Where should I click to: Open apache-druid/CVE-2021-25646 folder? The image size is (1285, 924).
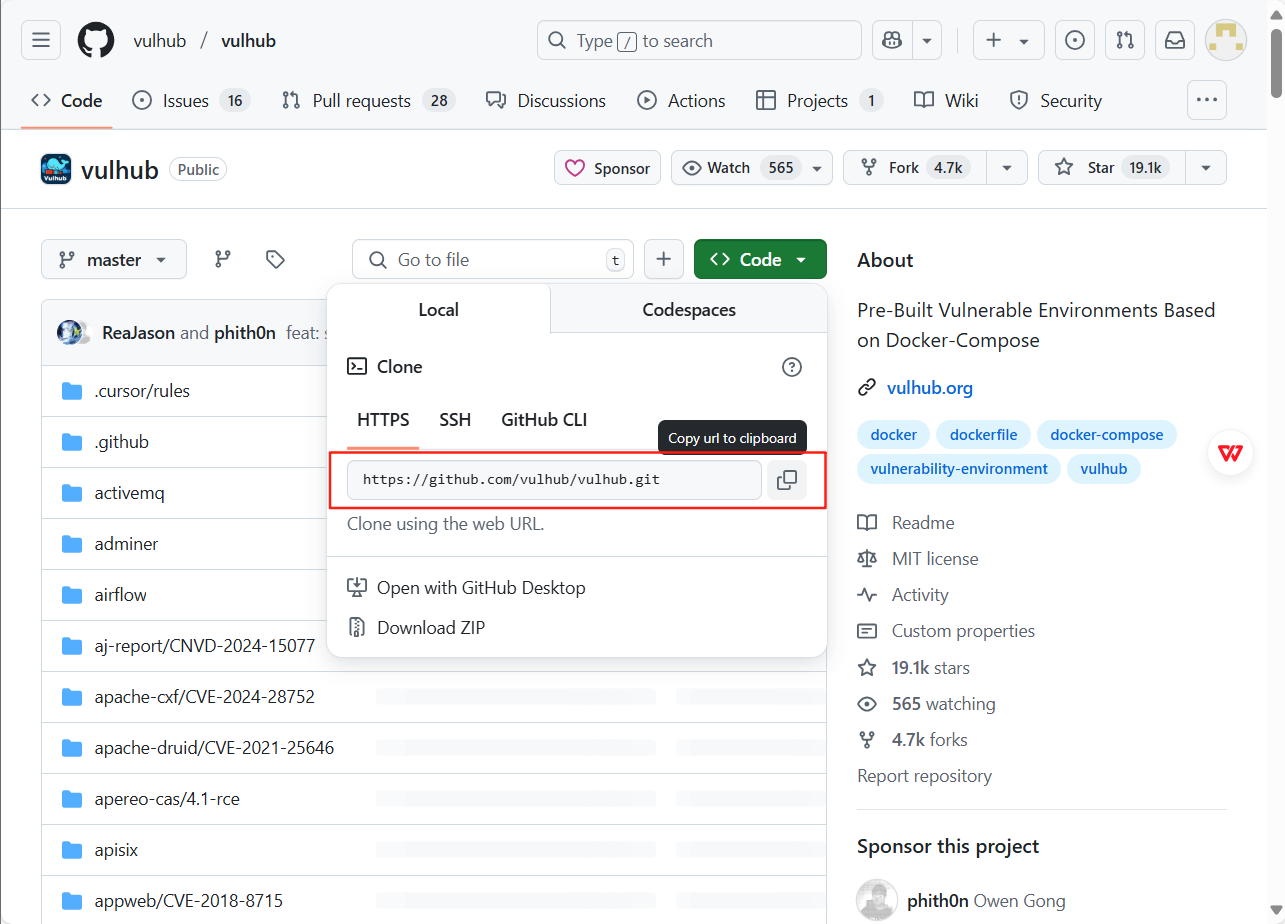click(215, 748)
